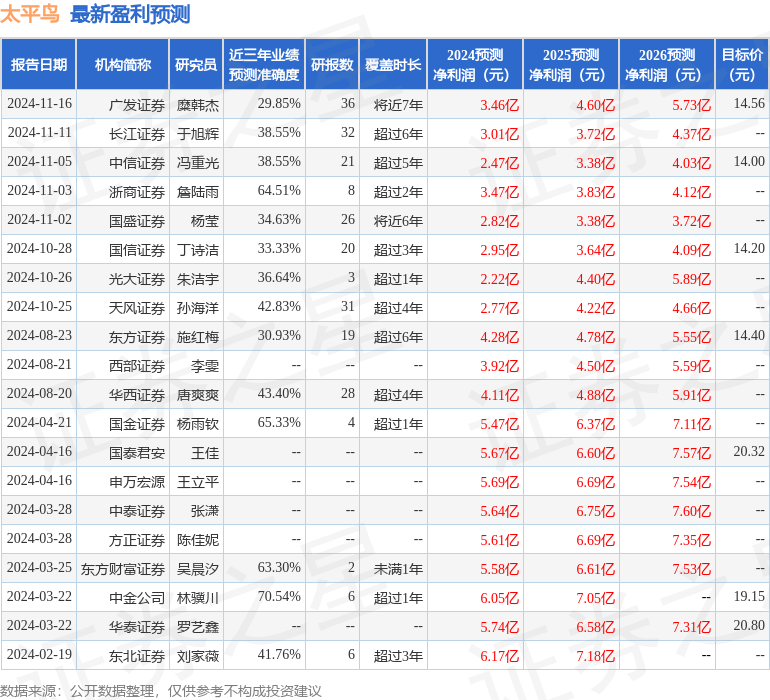Click the 2024预测净利润 column header
Viewport: 770px width, 700px height.
(475, 65)
